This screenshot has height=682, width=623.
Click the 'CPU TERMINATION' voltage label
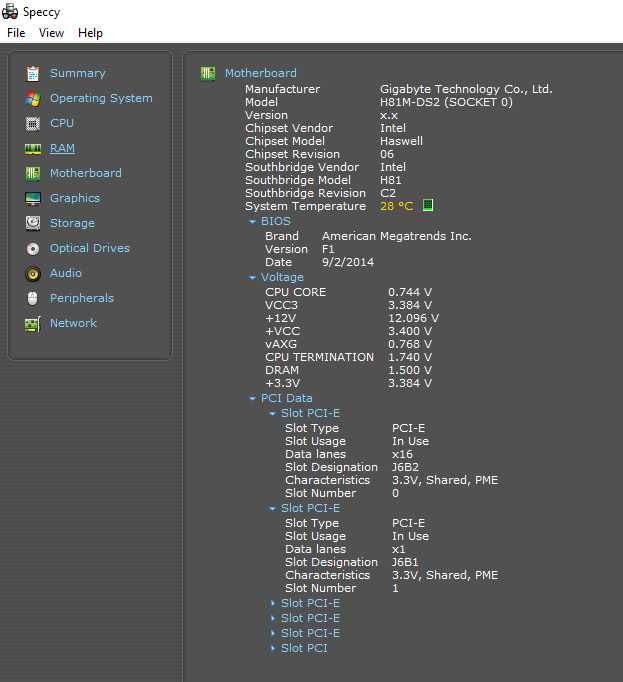click(x=319, y=357)
